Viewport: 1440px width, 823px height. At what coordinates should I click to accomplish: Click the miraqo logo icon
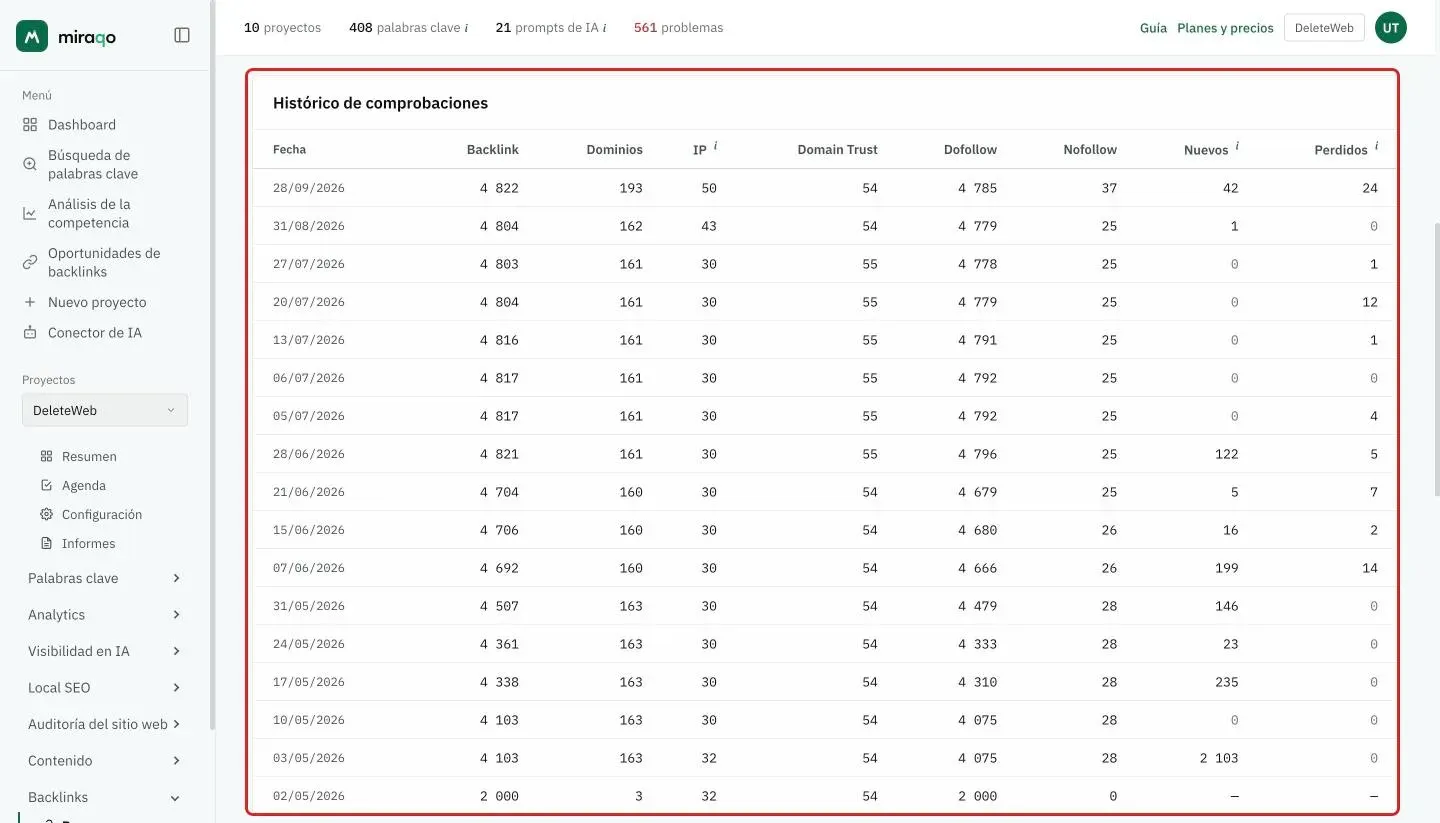click(x=32, y=36)
